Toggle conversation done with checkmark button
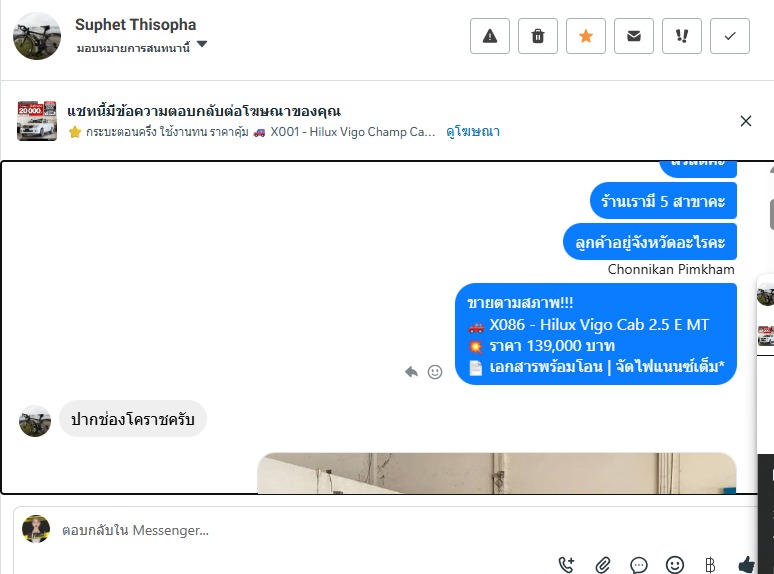 730,36
